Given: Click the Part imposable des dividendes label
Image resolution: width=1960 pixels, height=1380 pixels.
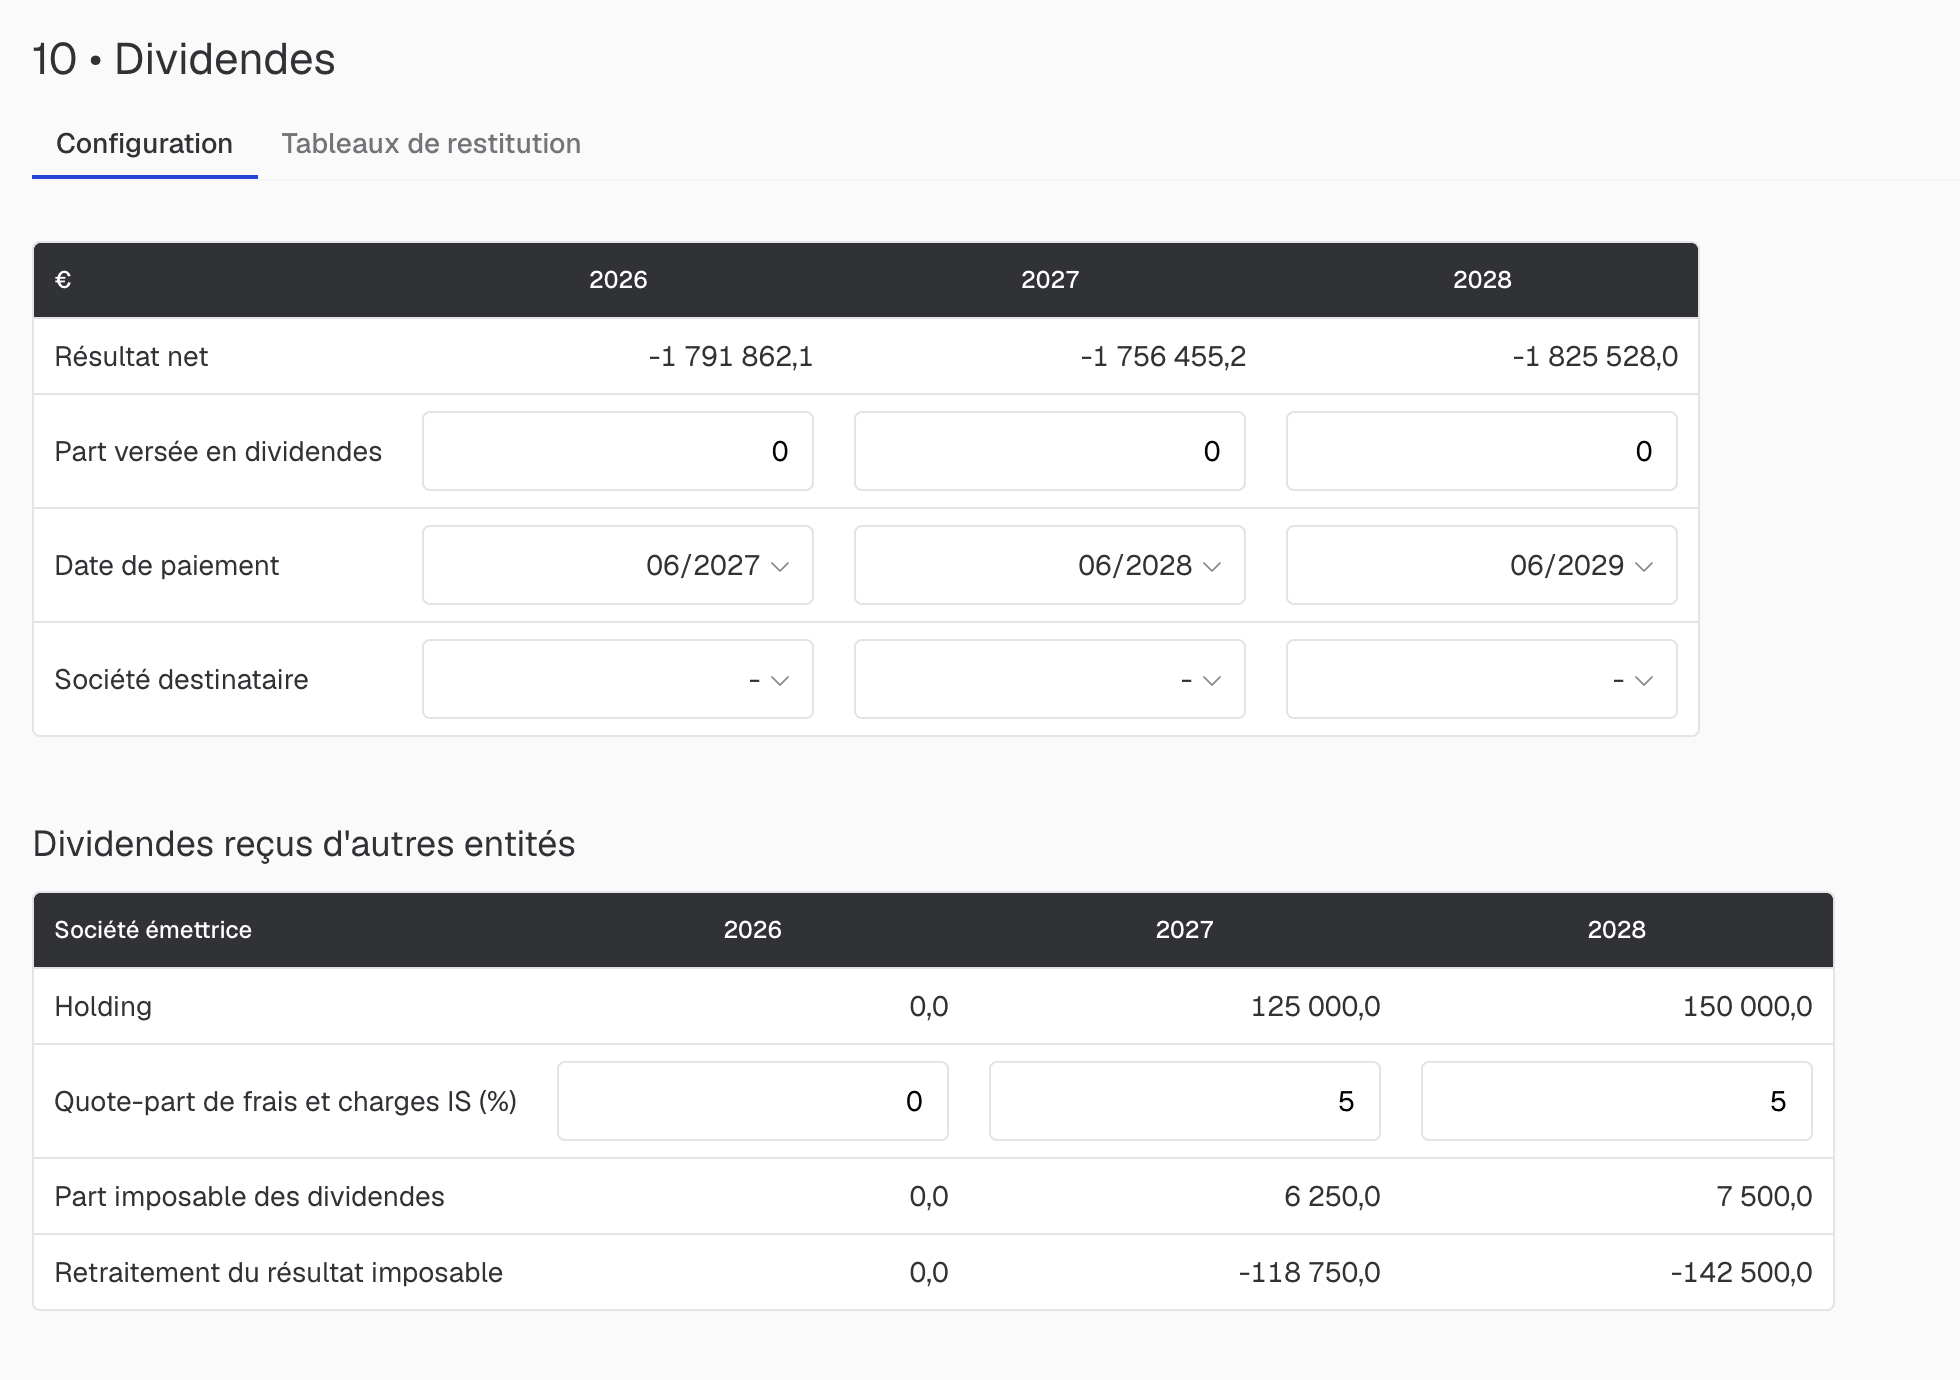Looking at the screenshot, I should point(249,1197).
